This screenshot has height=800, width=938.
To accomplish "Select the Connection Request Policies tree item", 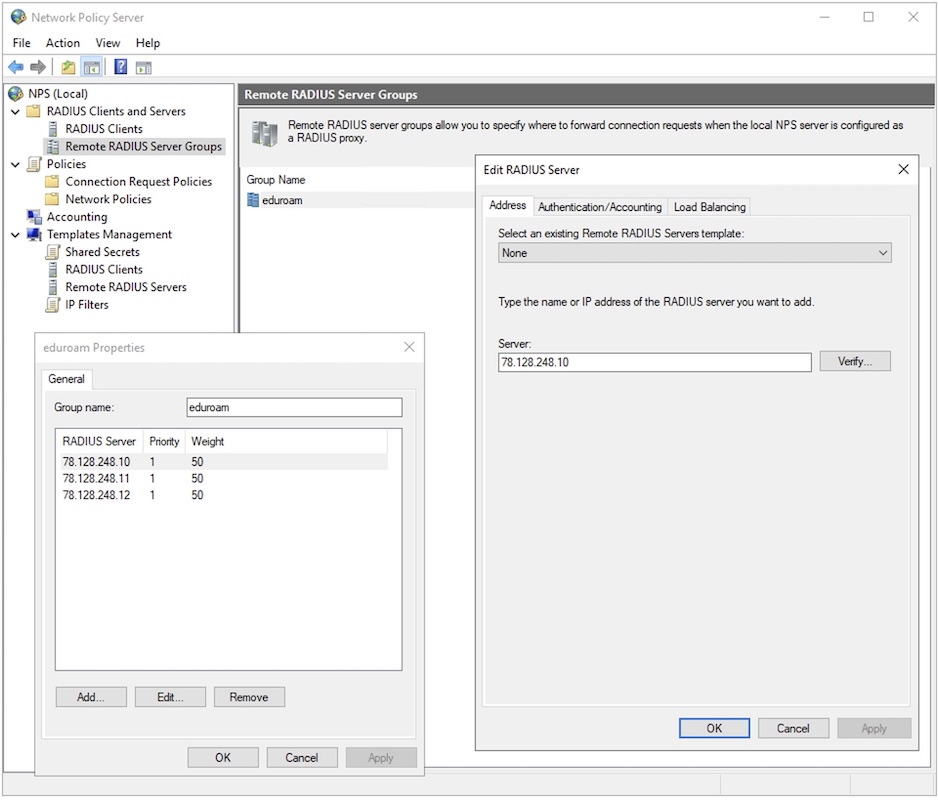I will (x=139, y=181).
